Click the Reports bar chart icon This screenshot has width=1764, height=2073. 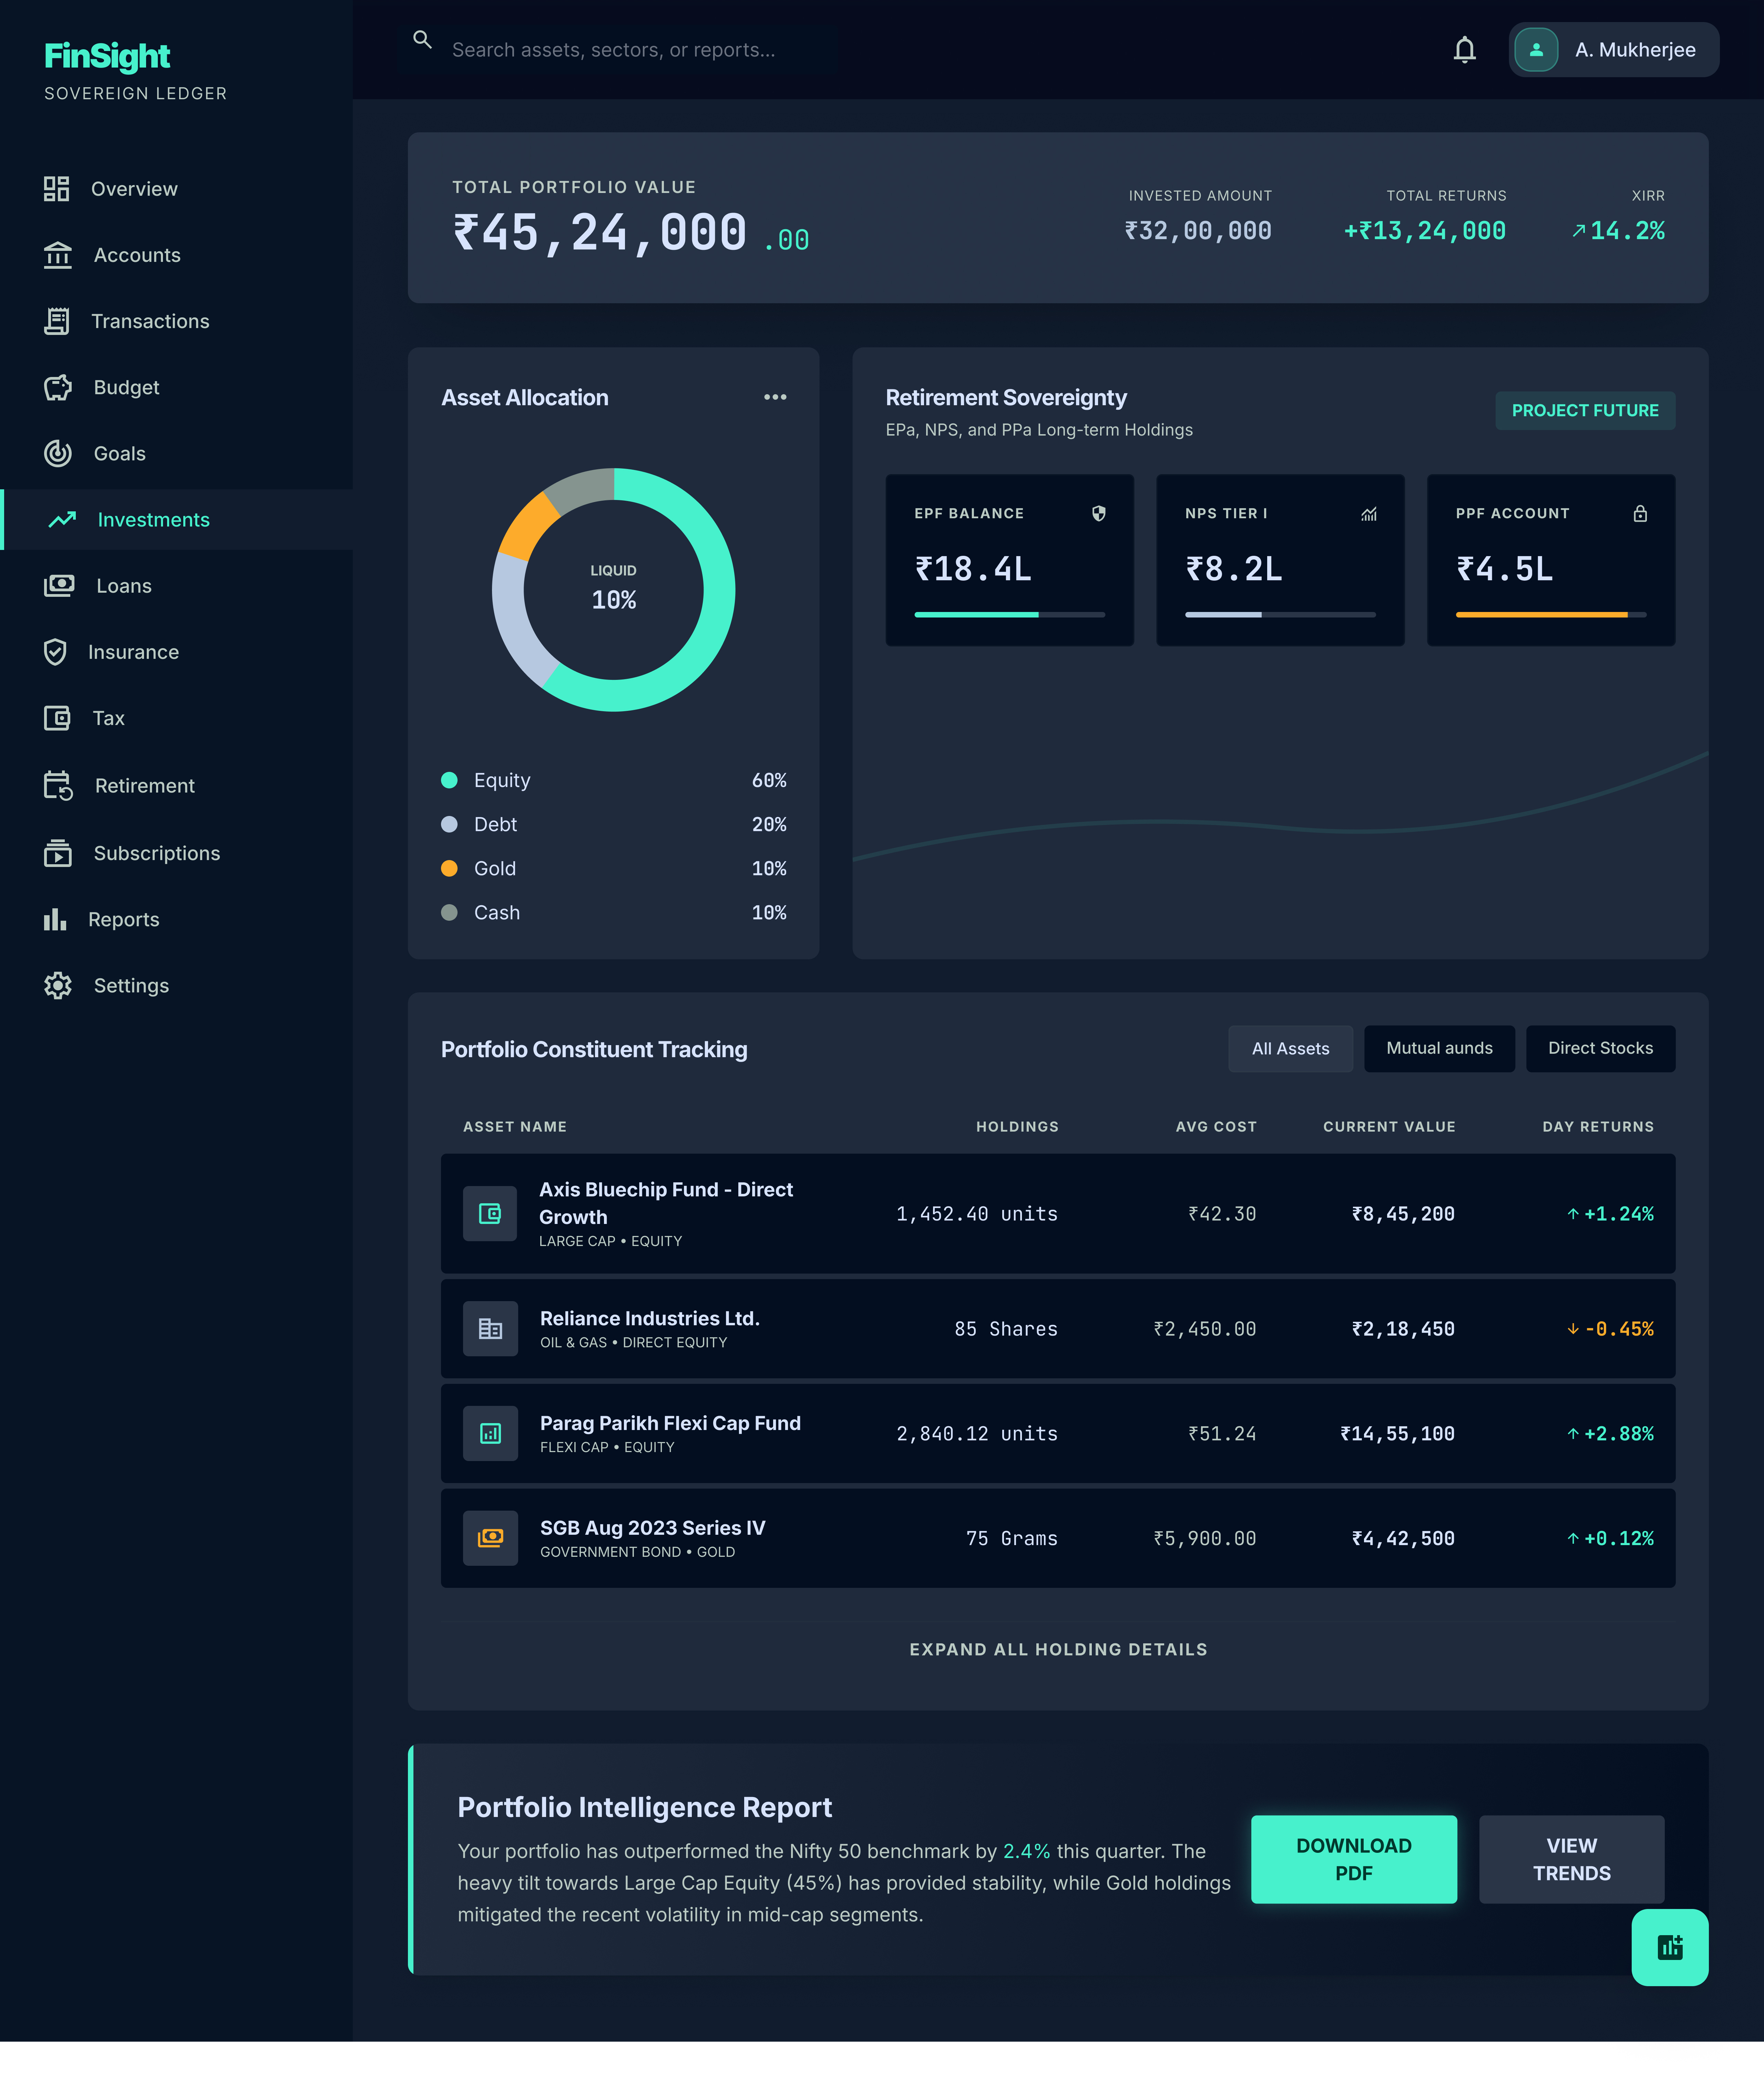click(55, 919)
